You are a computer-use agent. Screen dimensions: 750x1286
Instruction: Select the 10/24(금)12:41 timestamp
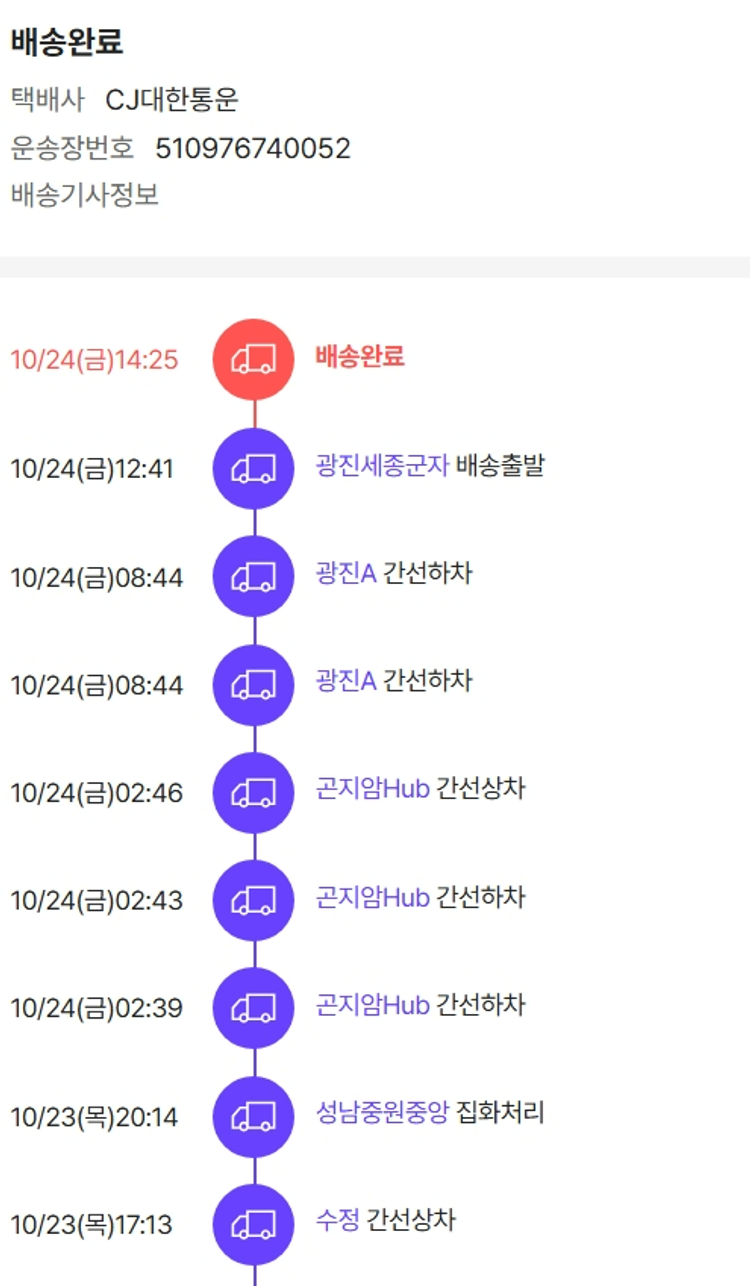(91, 469)
